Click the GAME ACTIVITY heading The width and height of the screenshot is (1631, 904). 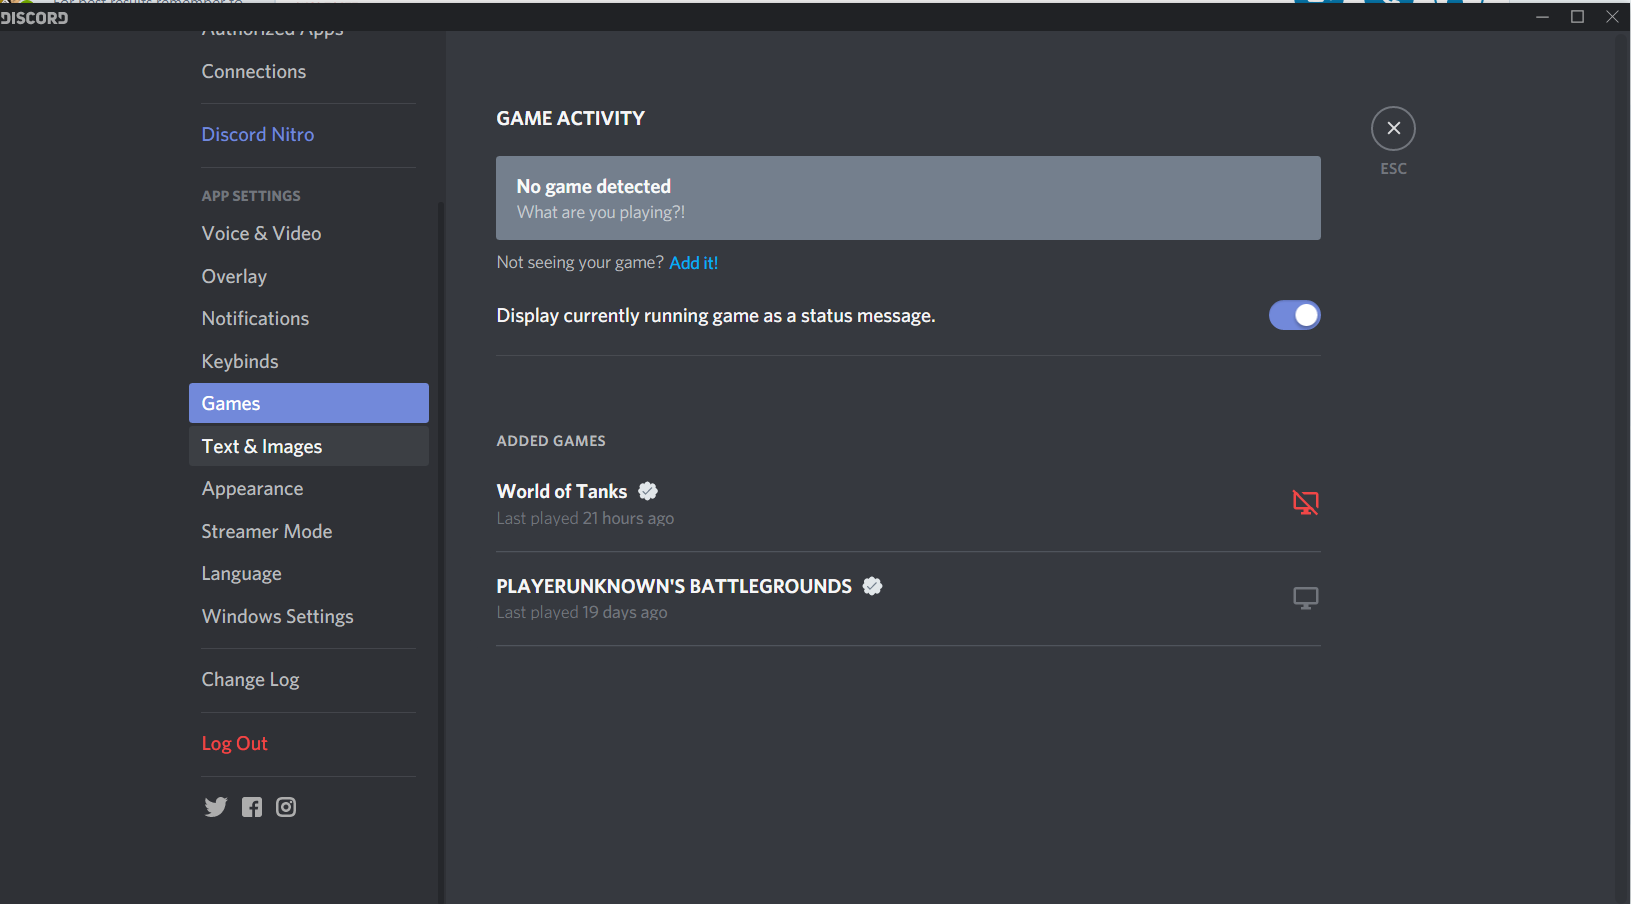(571, 118)
